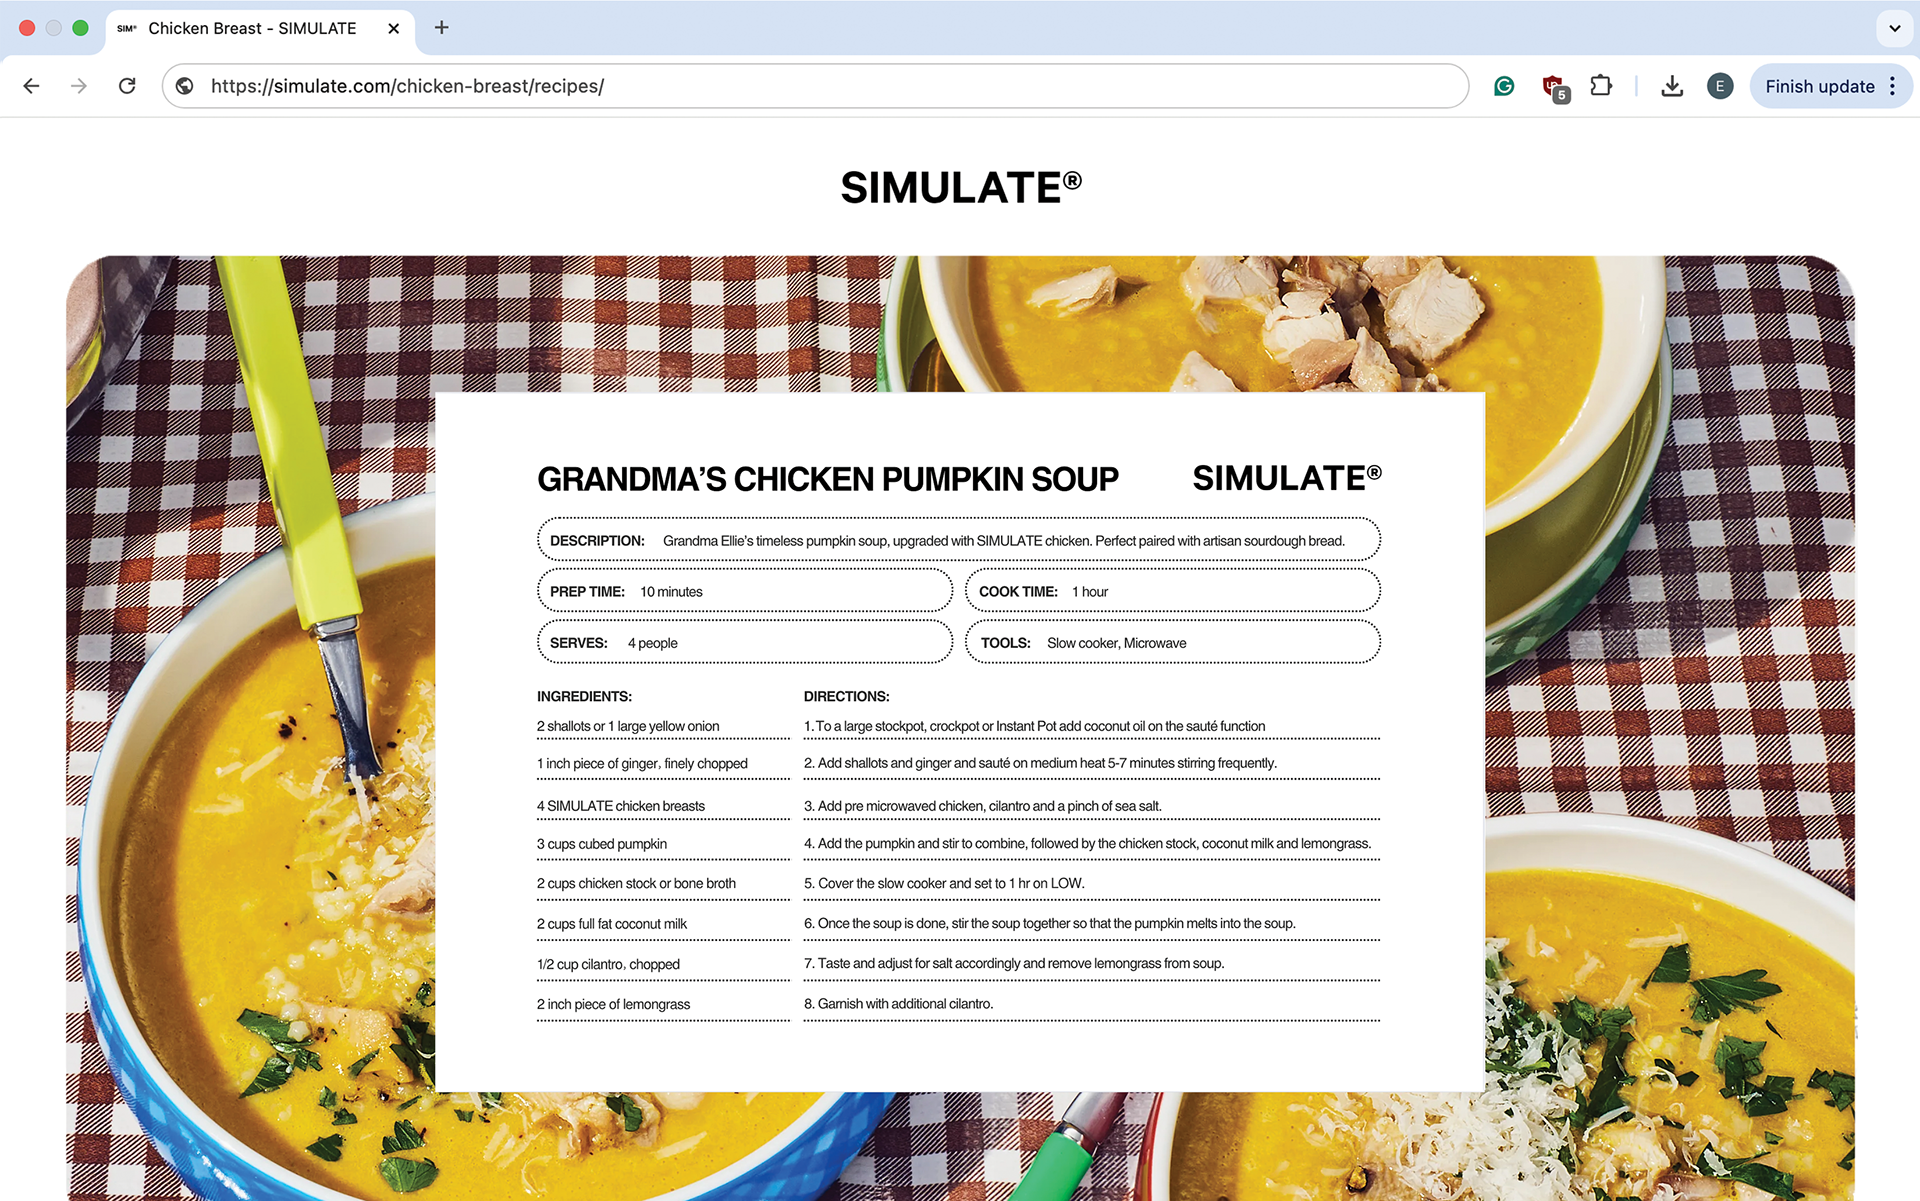Click step 8 'Garnish with additional cilantro'

point(898,1003)
